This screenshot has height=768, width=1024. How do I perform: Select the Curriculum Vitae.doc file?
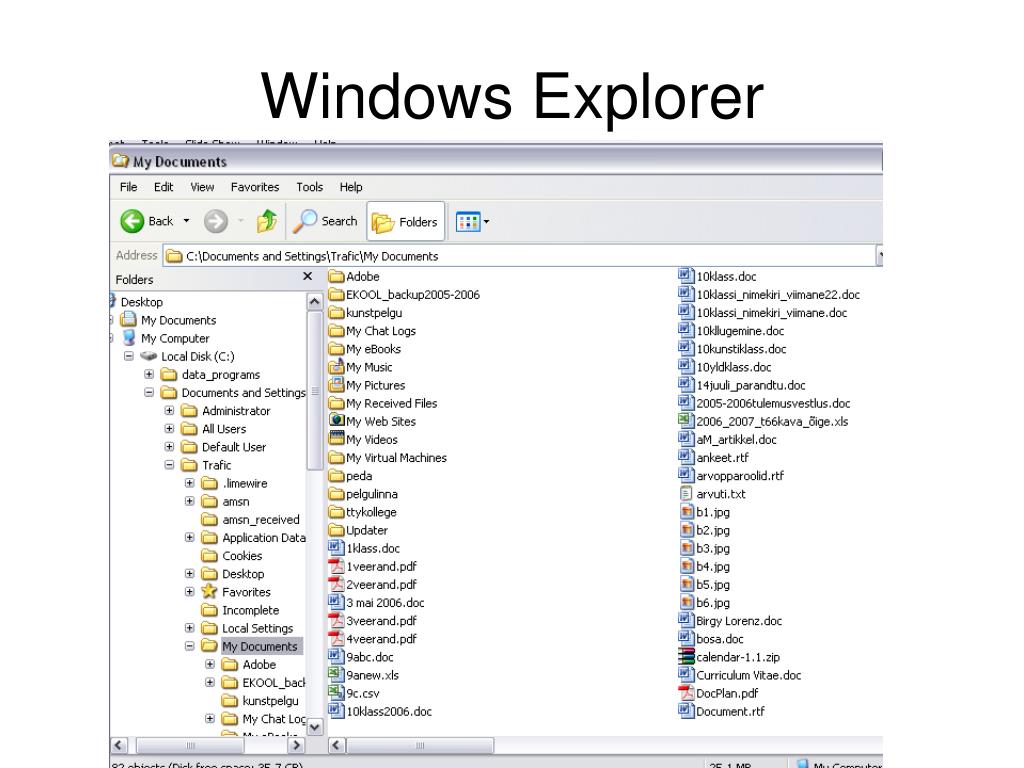click(x=740, y=675)
